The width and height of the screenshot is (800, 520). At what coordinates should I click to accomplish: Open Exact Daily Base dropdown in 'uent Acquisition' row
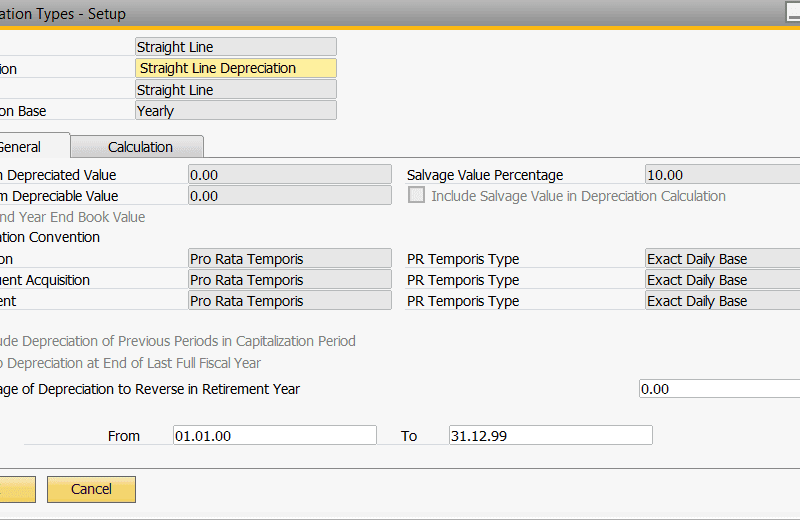click(x=722, y=280)
